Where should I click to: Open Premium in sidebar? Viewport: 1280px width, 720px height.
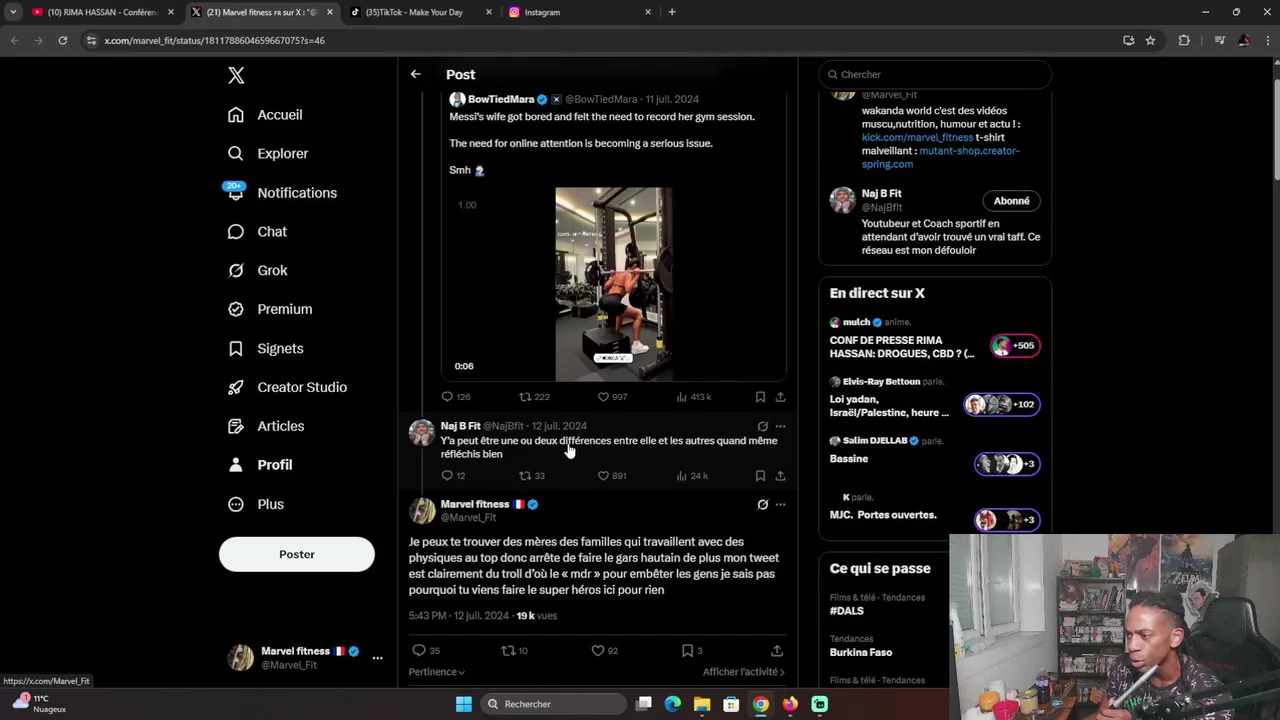tap(269, 310)
